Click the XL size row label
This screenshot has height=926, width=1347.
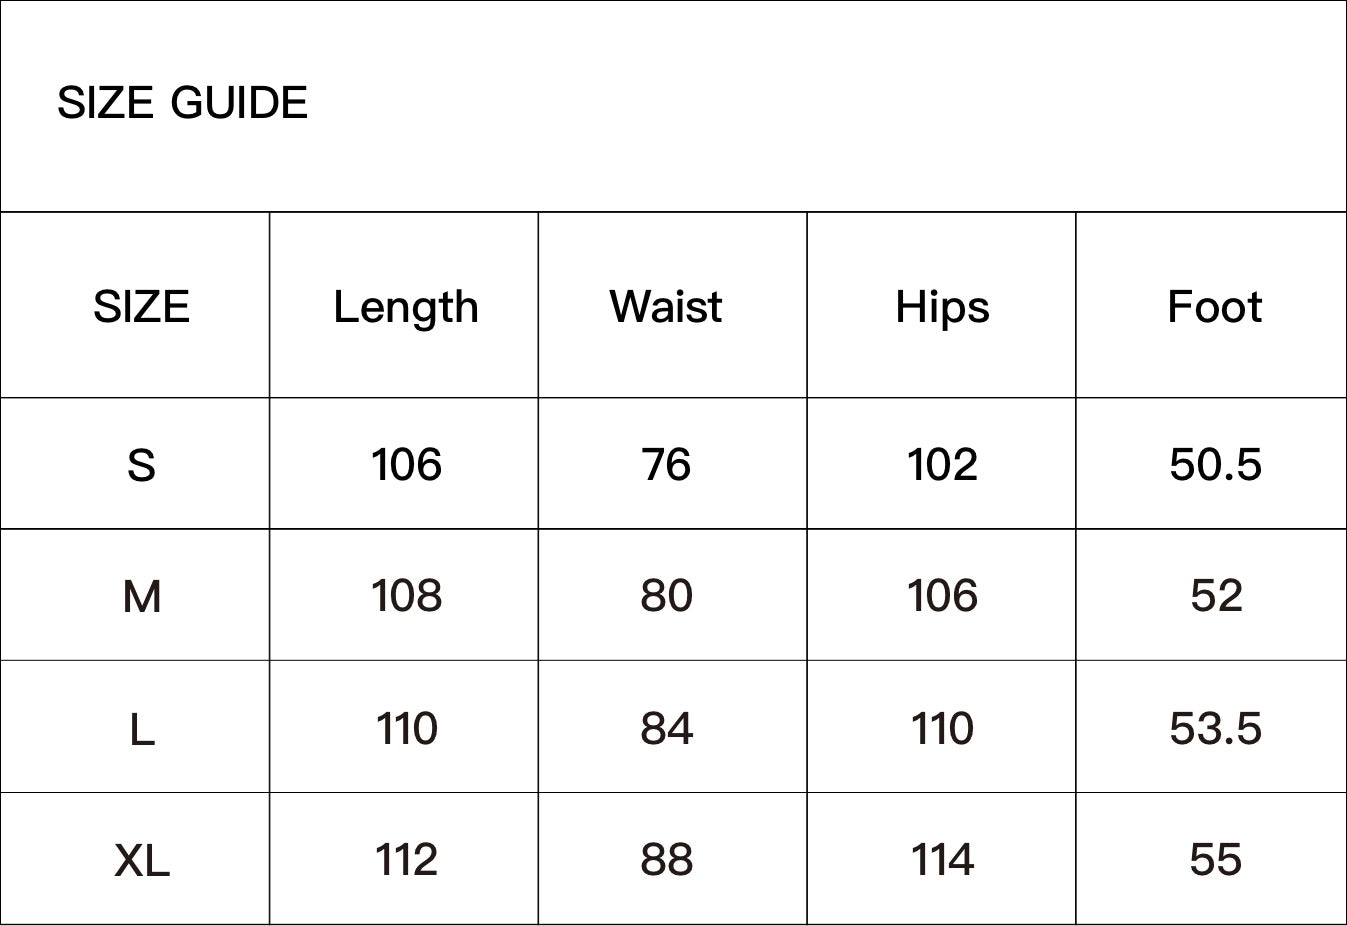pyautogui.click(x=141, y=860)
